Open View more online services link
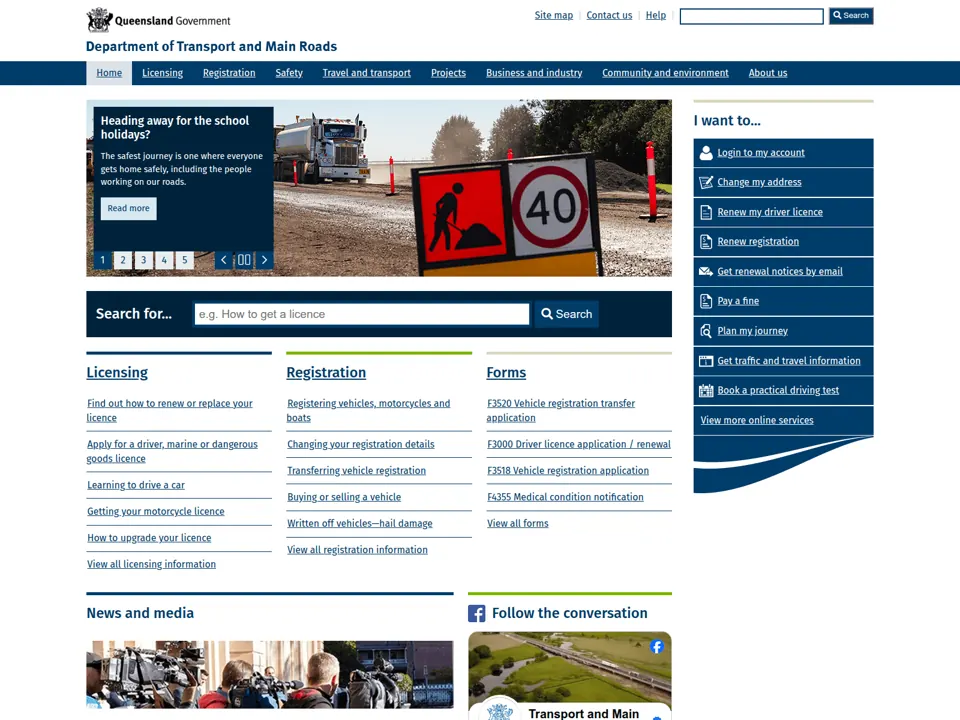Image resolution: width=960 pixels, height=720 pixels. pyautogui.click(x=757, y=420)
